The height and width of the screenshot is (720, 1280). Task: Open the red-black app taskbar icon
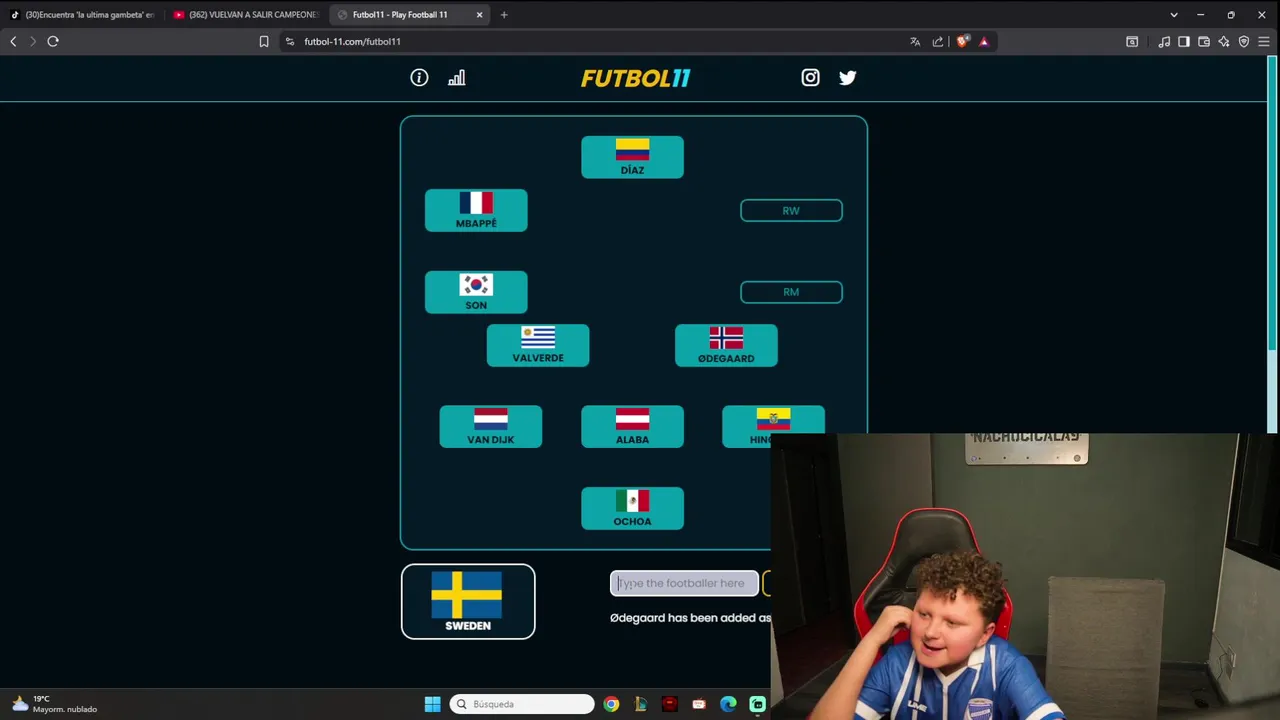(x=669, y=704)
